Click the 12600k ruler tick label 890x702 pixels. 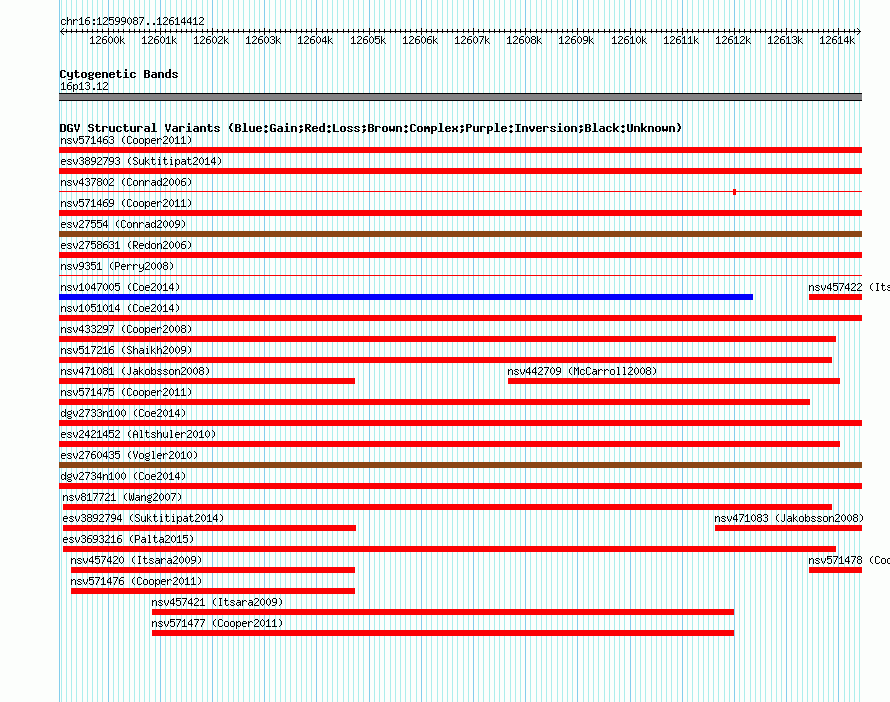click(x=107, y=40)
